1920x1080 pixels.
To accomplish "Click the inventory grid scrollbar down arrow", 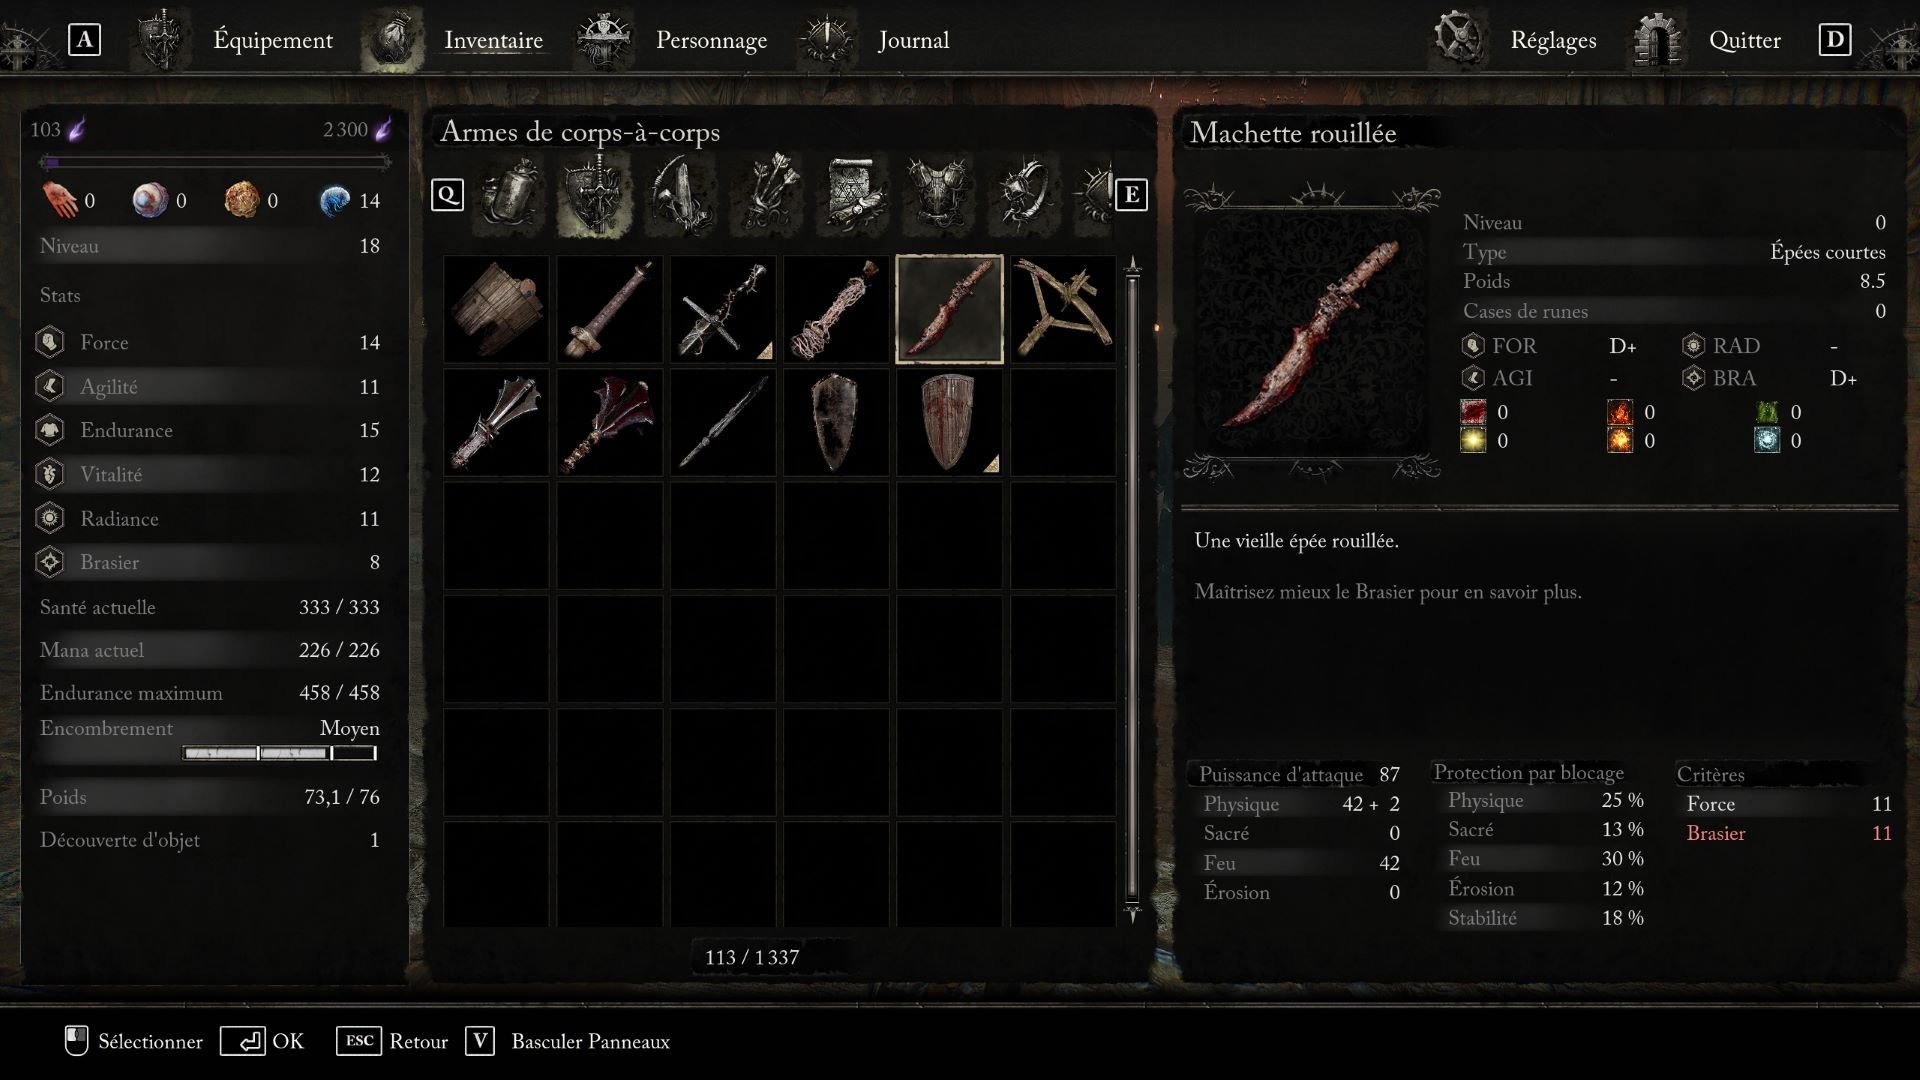I will 1132,913.
